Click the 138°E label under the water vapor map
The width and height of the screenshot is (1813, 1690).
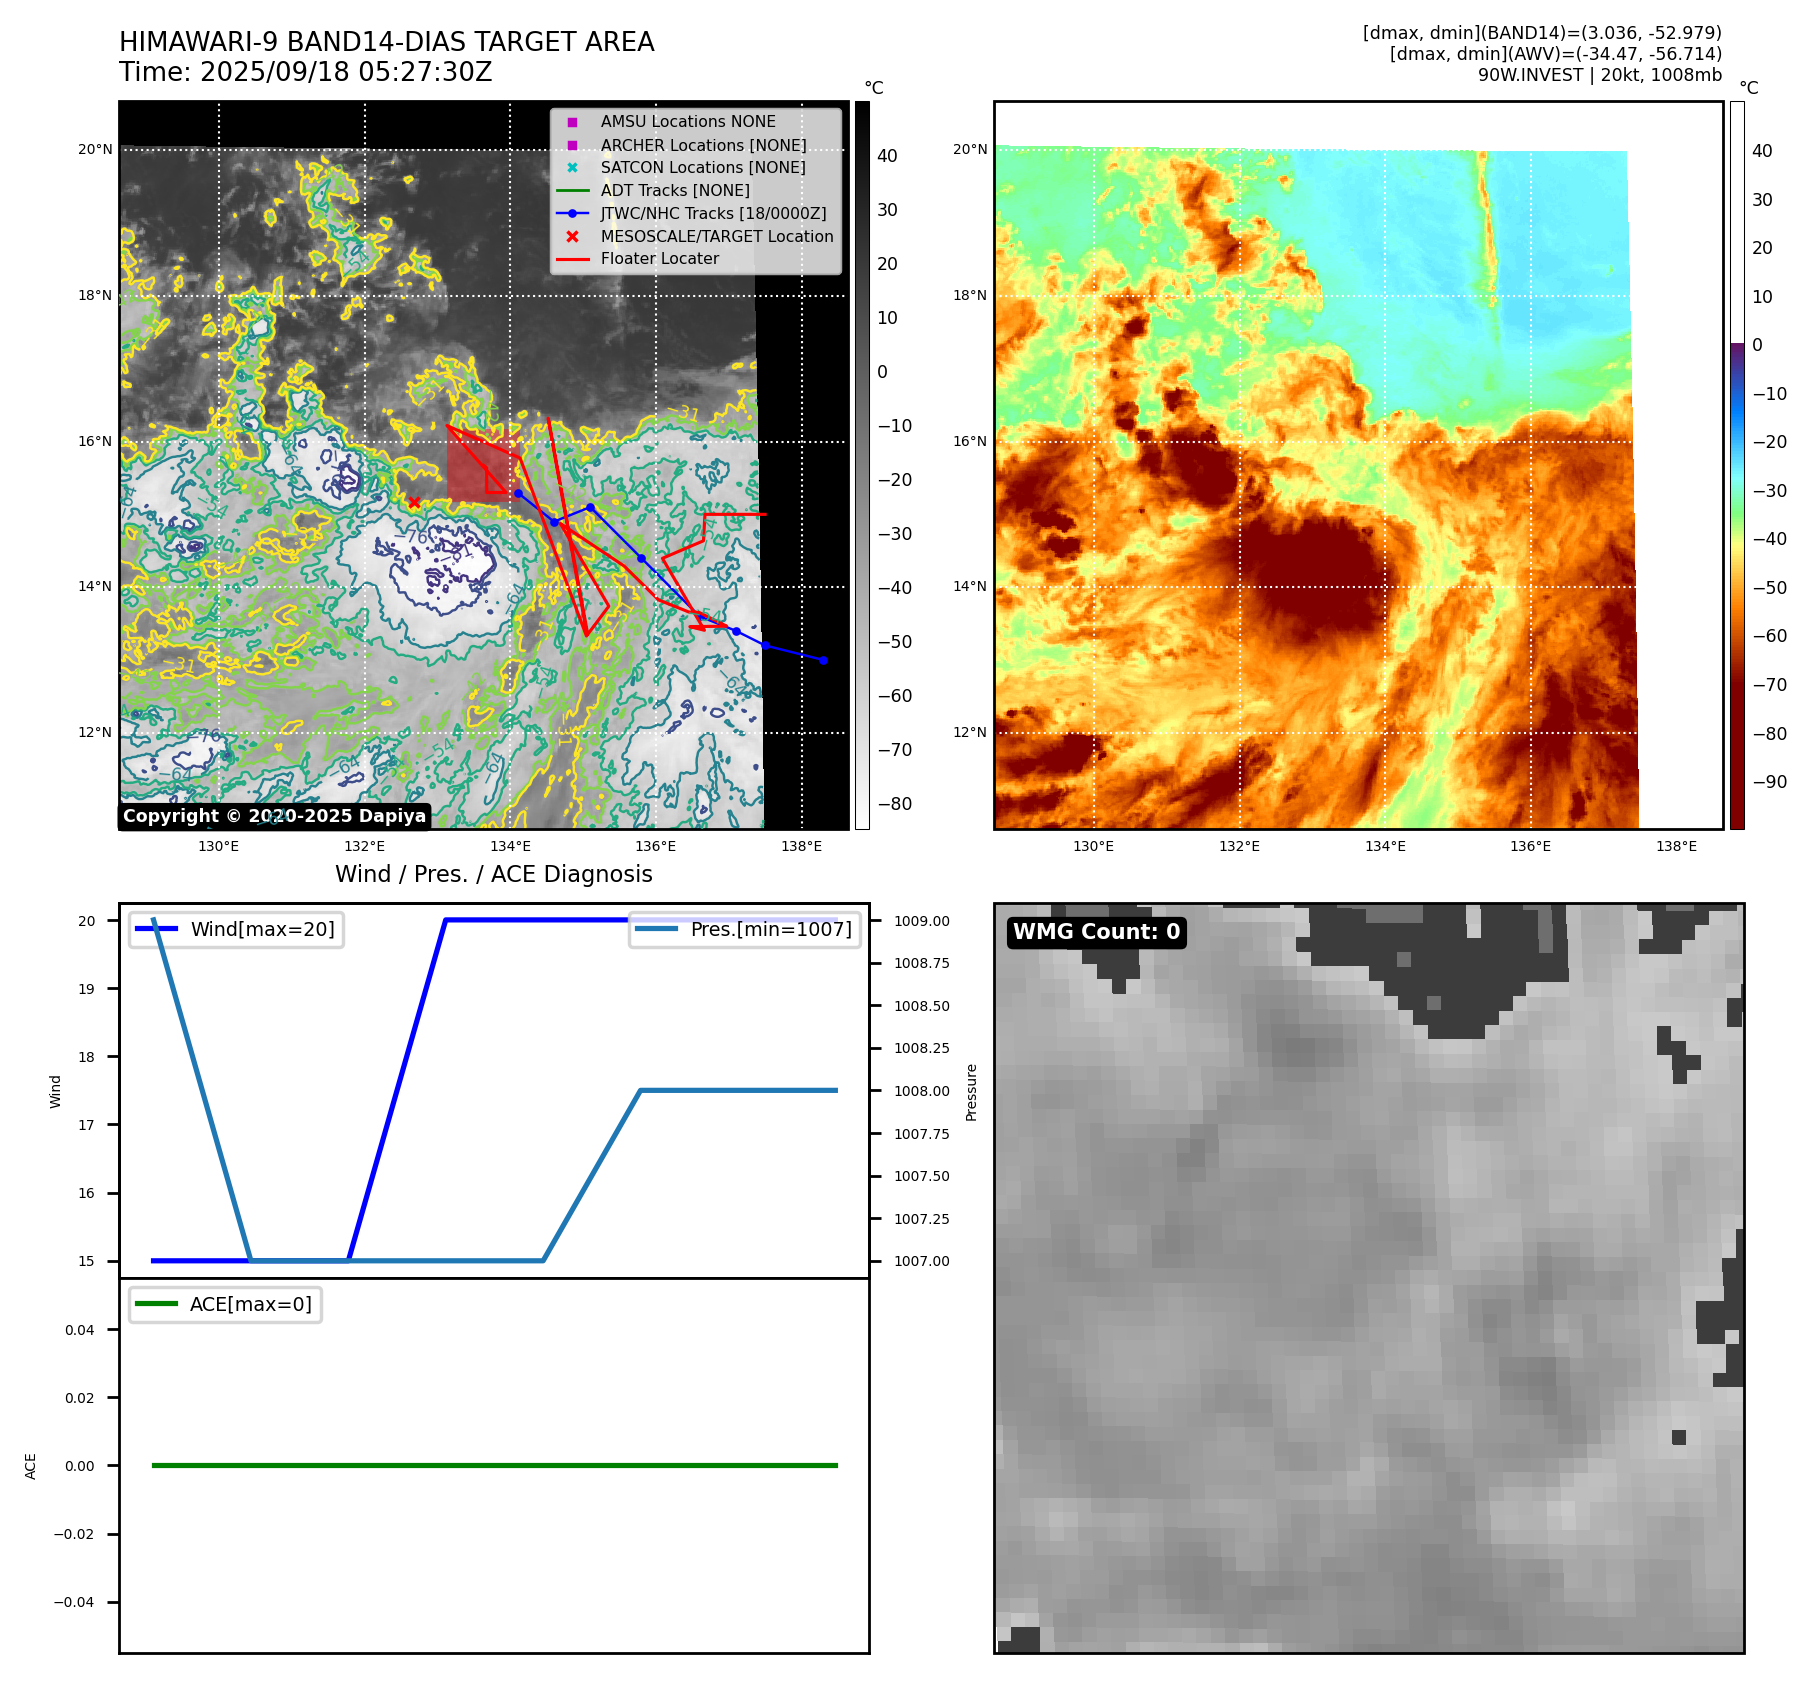(1676, 846)
